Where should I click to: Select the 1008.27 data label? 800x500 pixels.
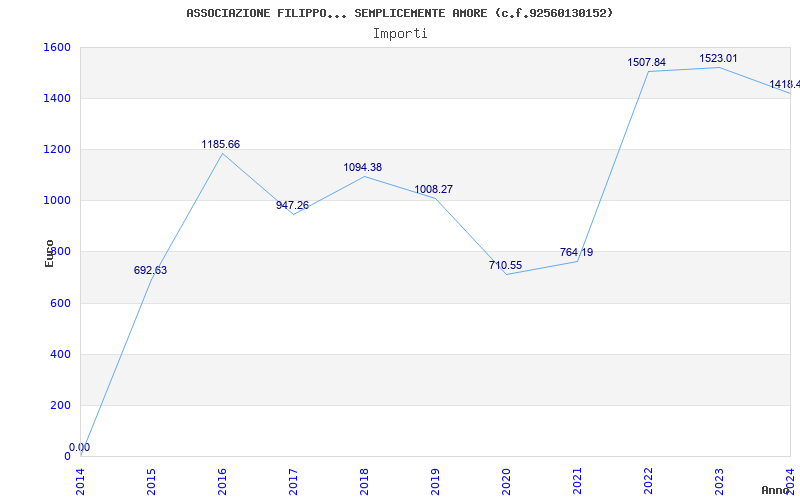(434, 189)
